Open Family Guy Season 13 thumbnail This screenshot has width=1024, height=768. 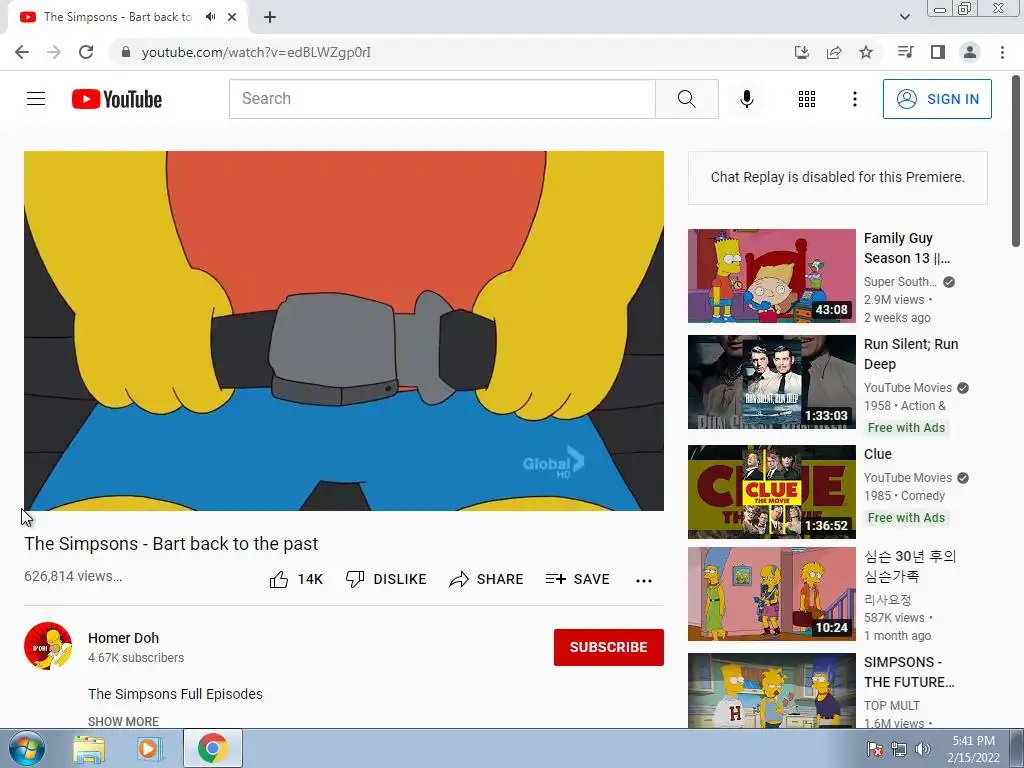(x=771, y=276)
